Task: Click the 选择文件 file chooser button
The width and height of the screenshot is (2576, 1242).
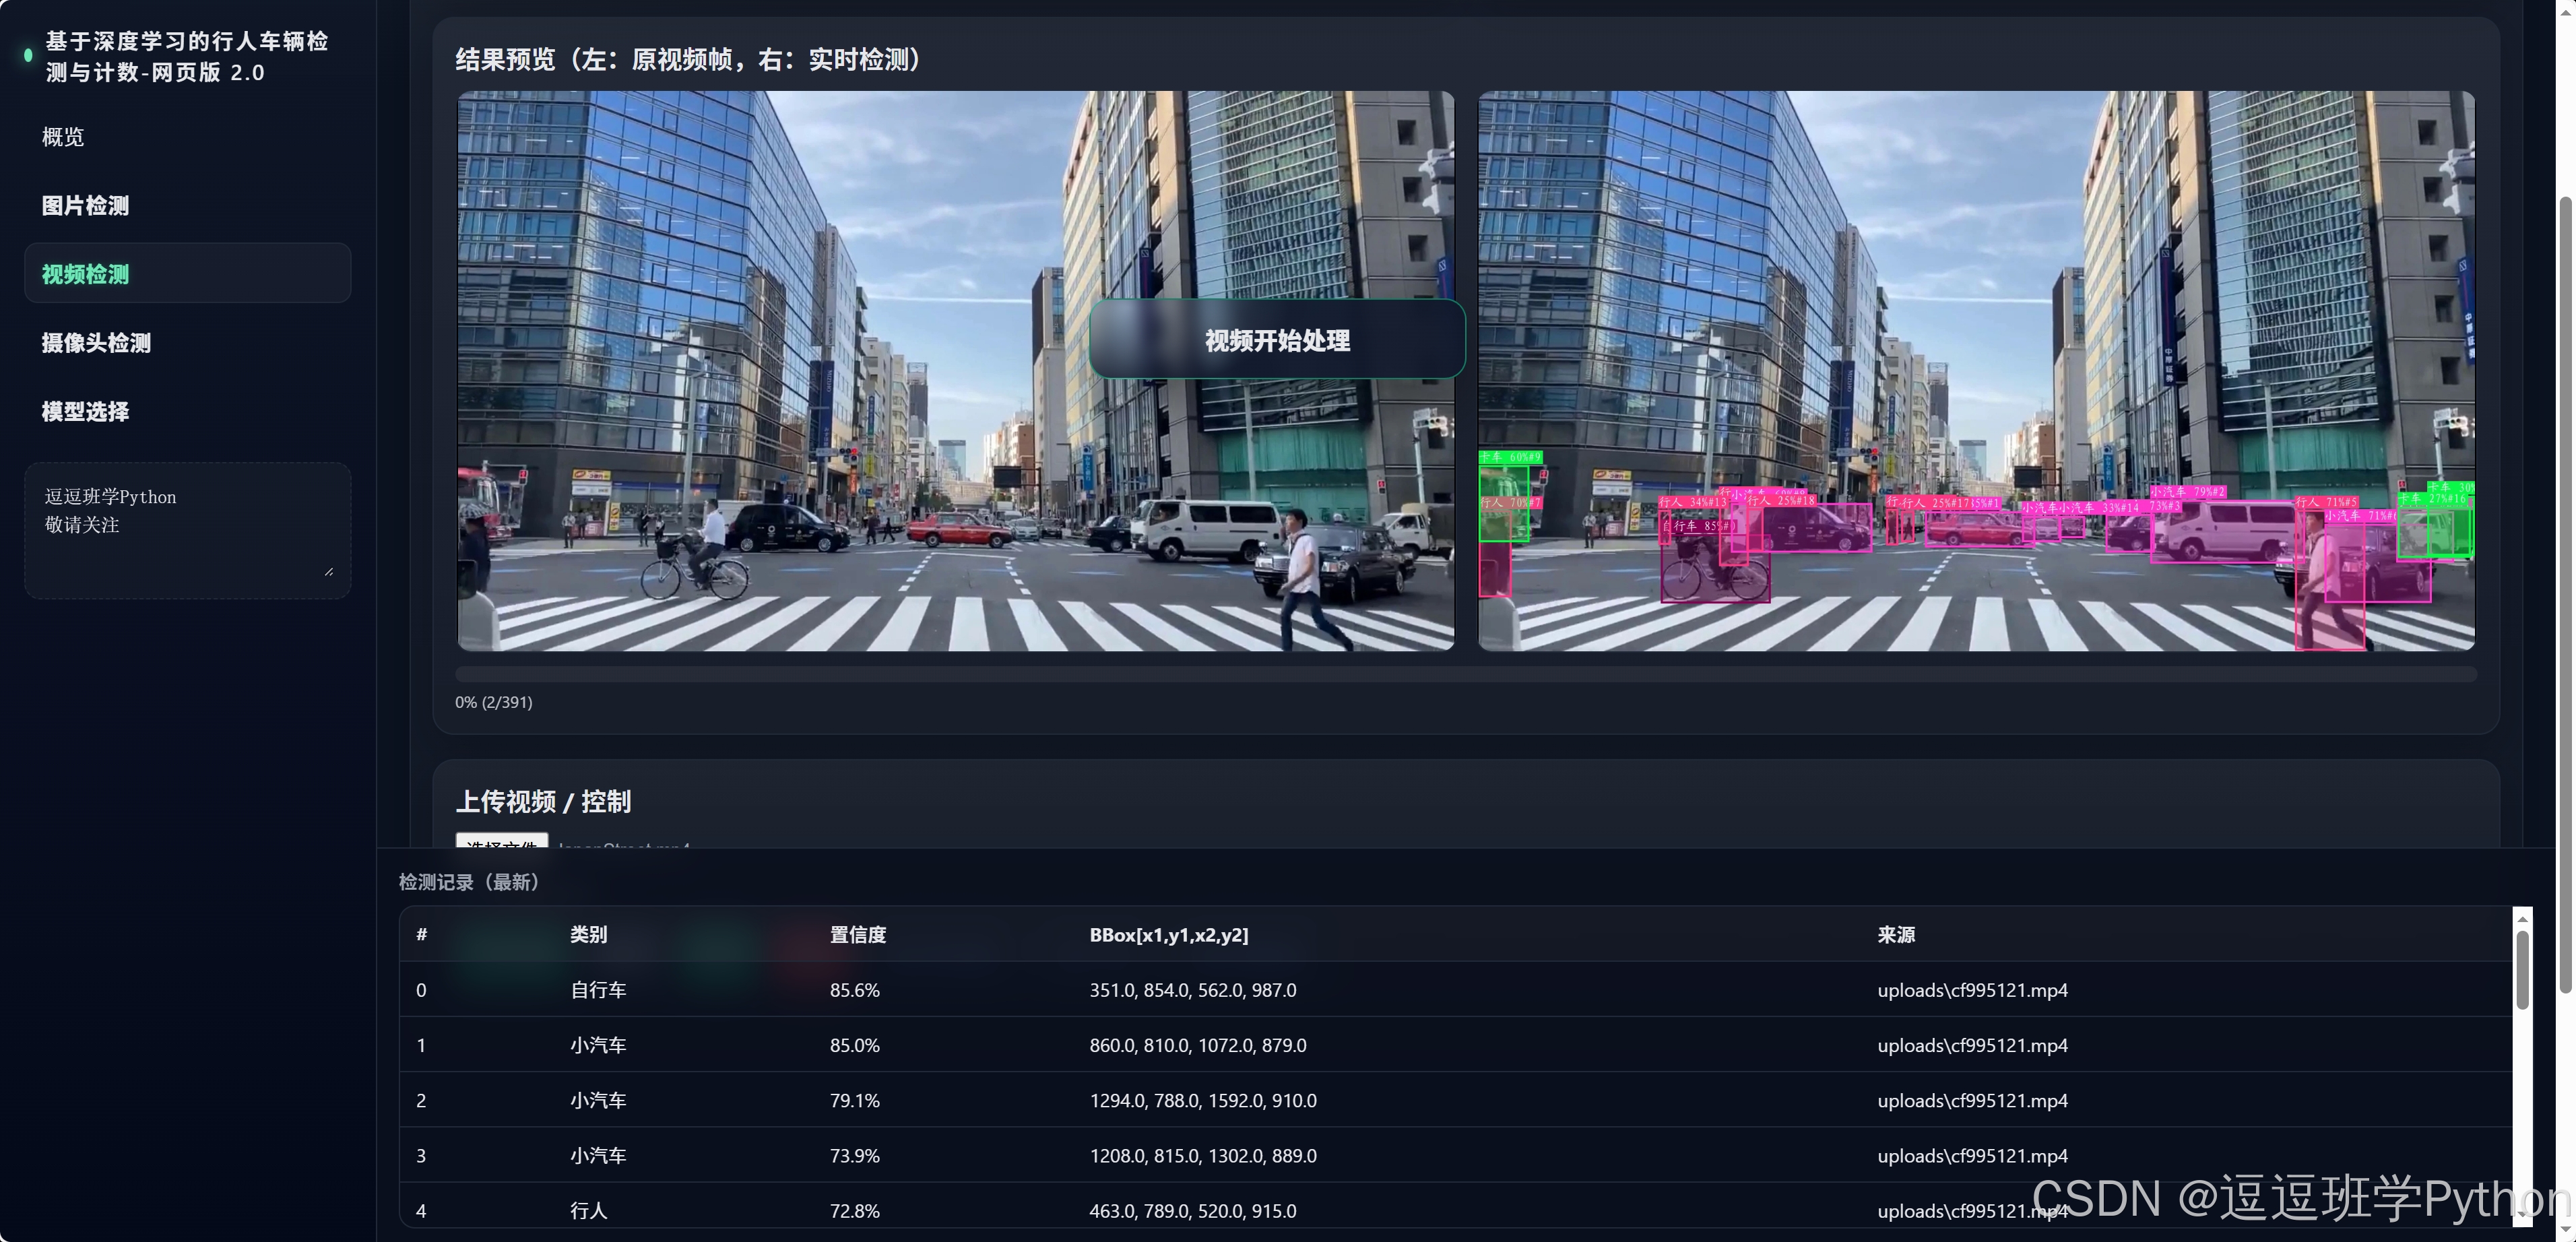Action: (x=502, y=841)
